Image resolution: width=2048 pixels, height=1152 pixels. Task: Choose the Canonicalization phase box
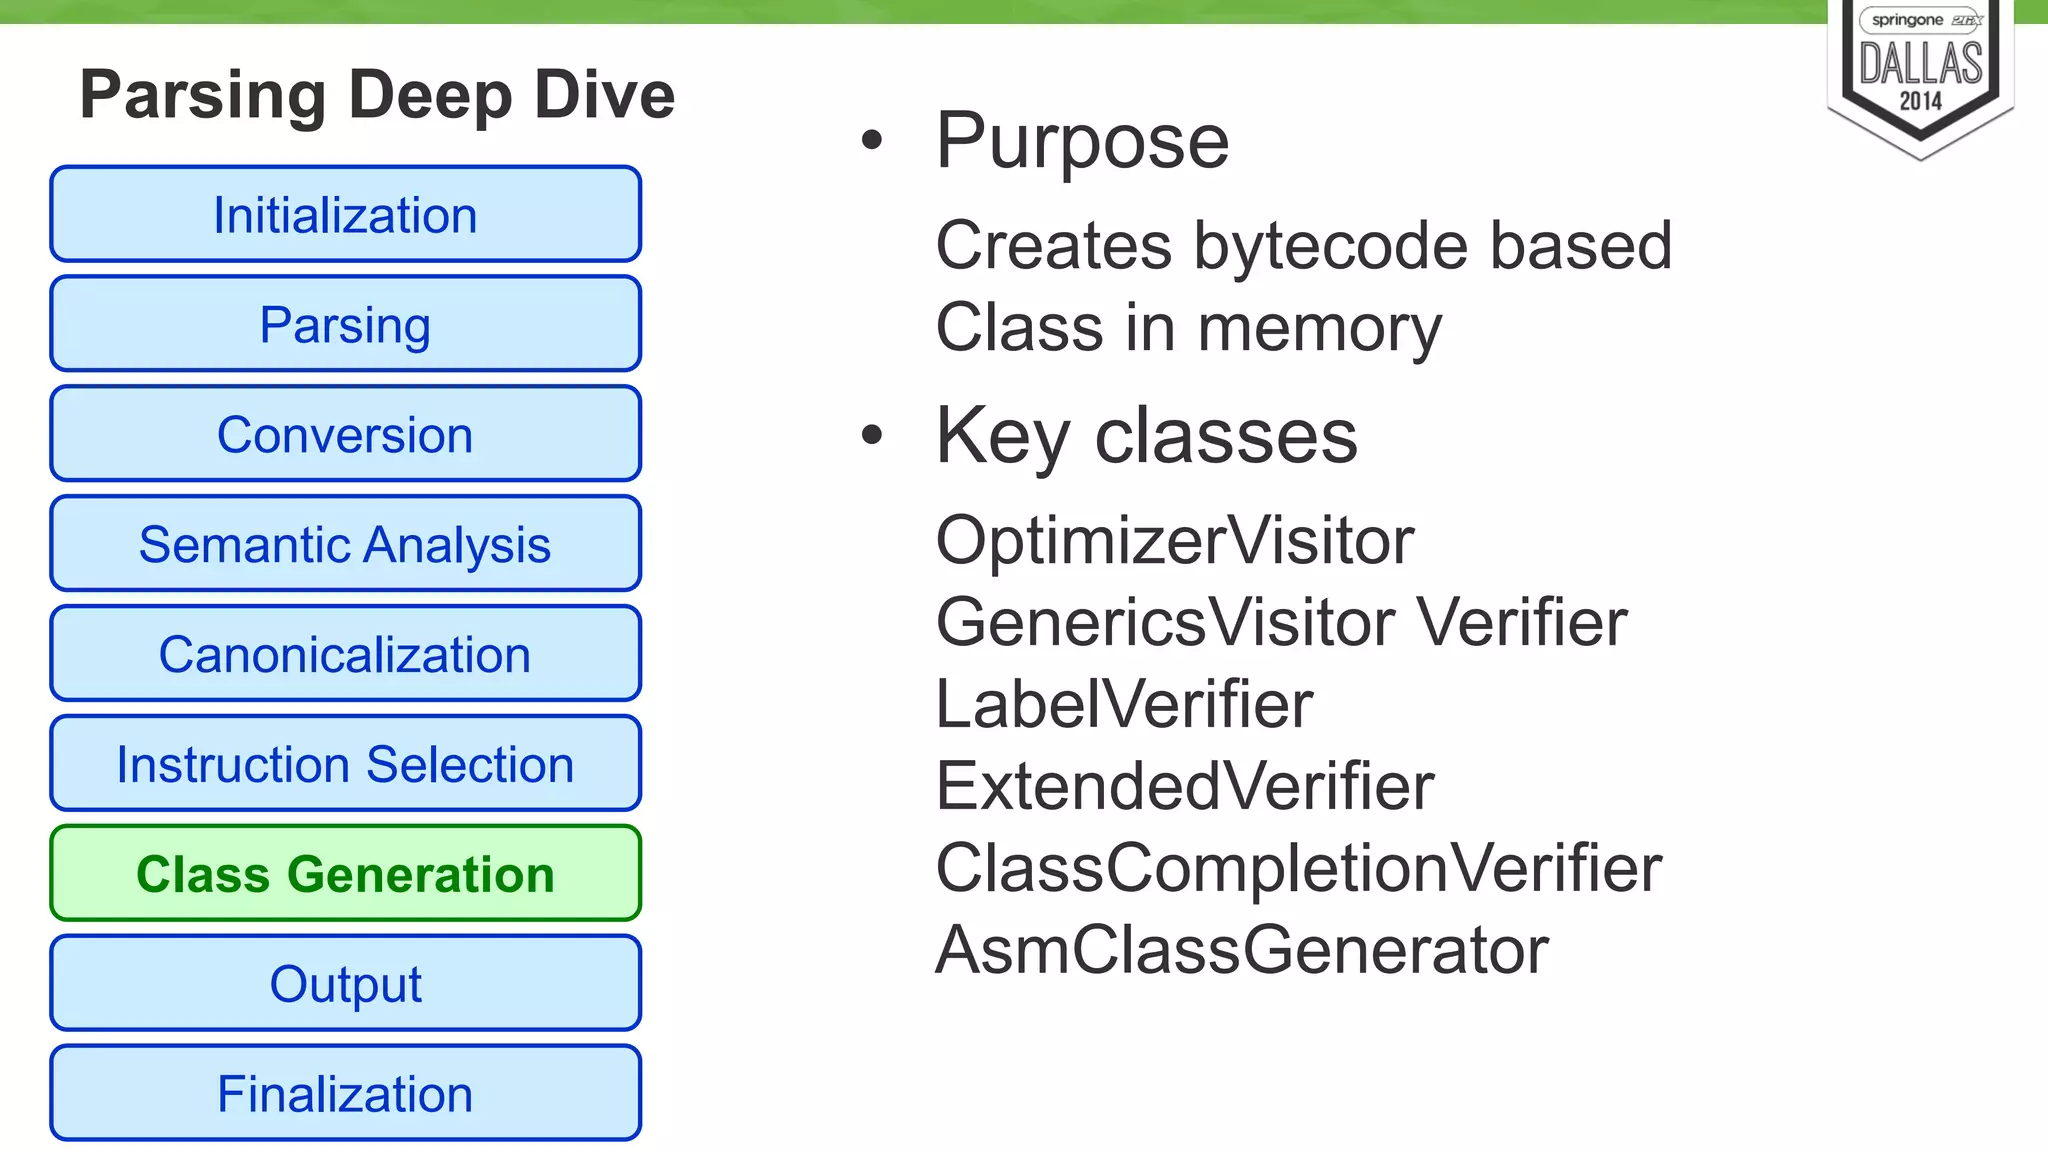(x=345, y=655)
